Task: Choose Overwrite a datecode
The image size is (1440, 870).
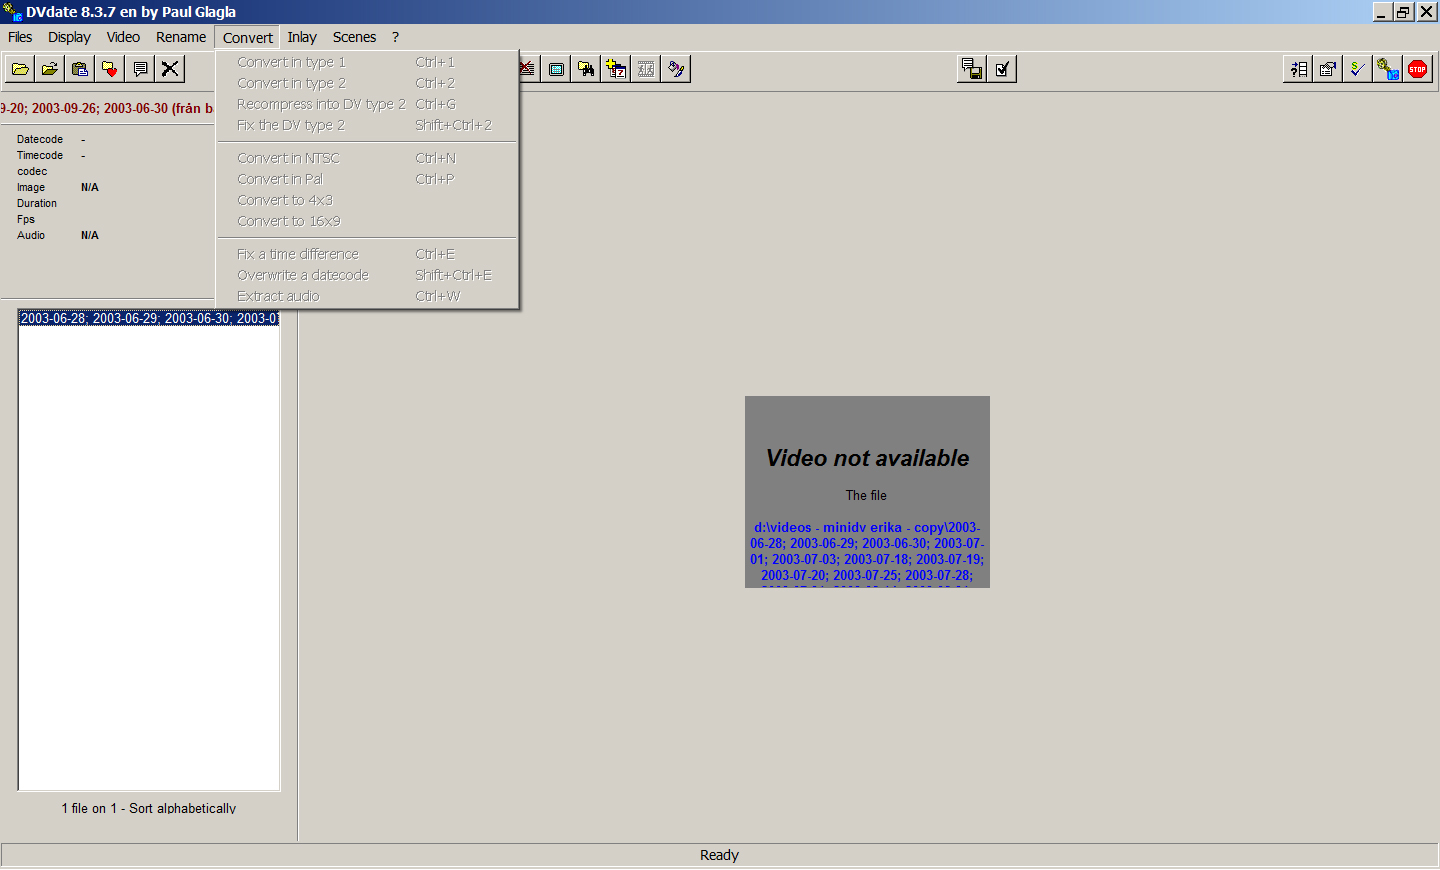Action: click(367, 275)
